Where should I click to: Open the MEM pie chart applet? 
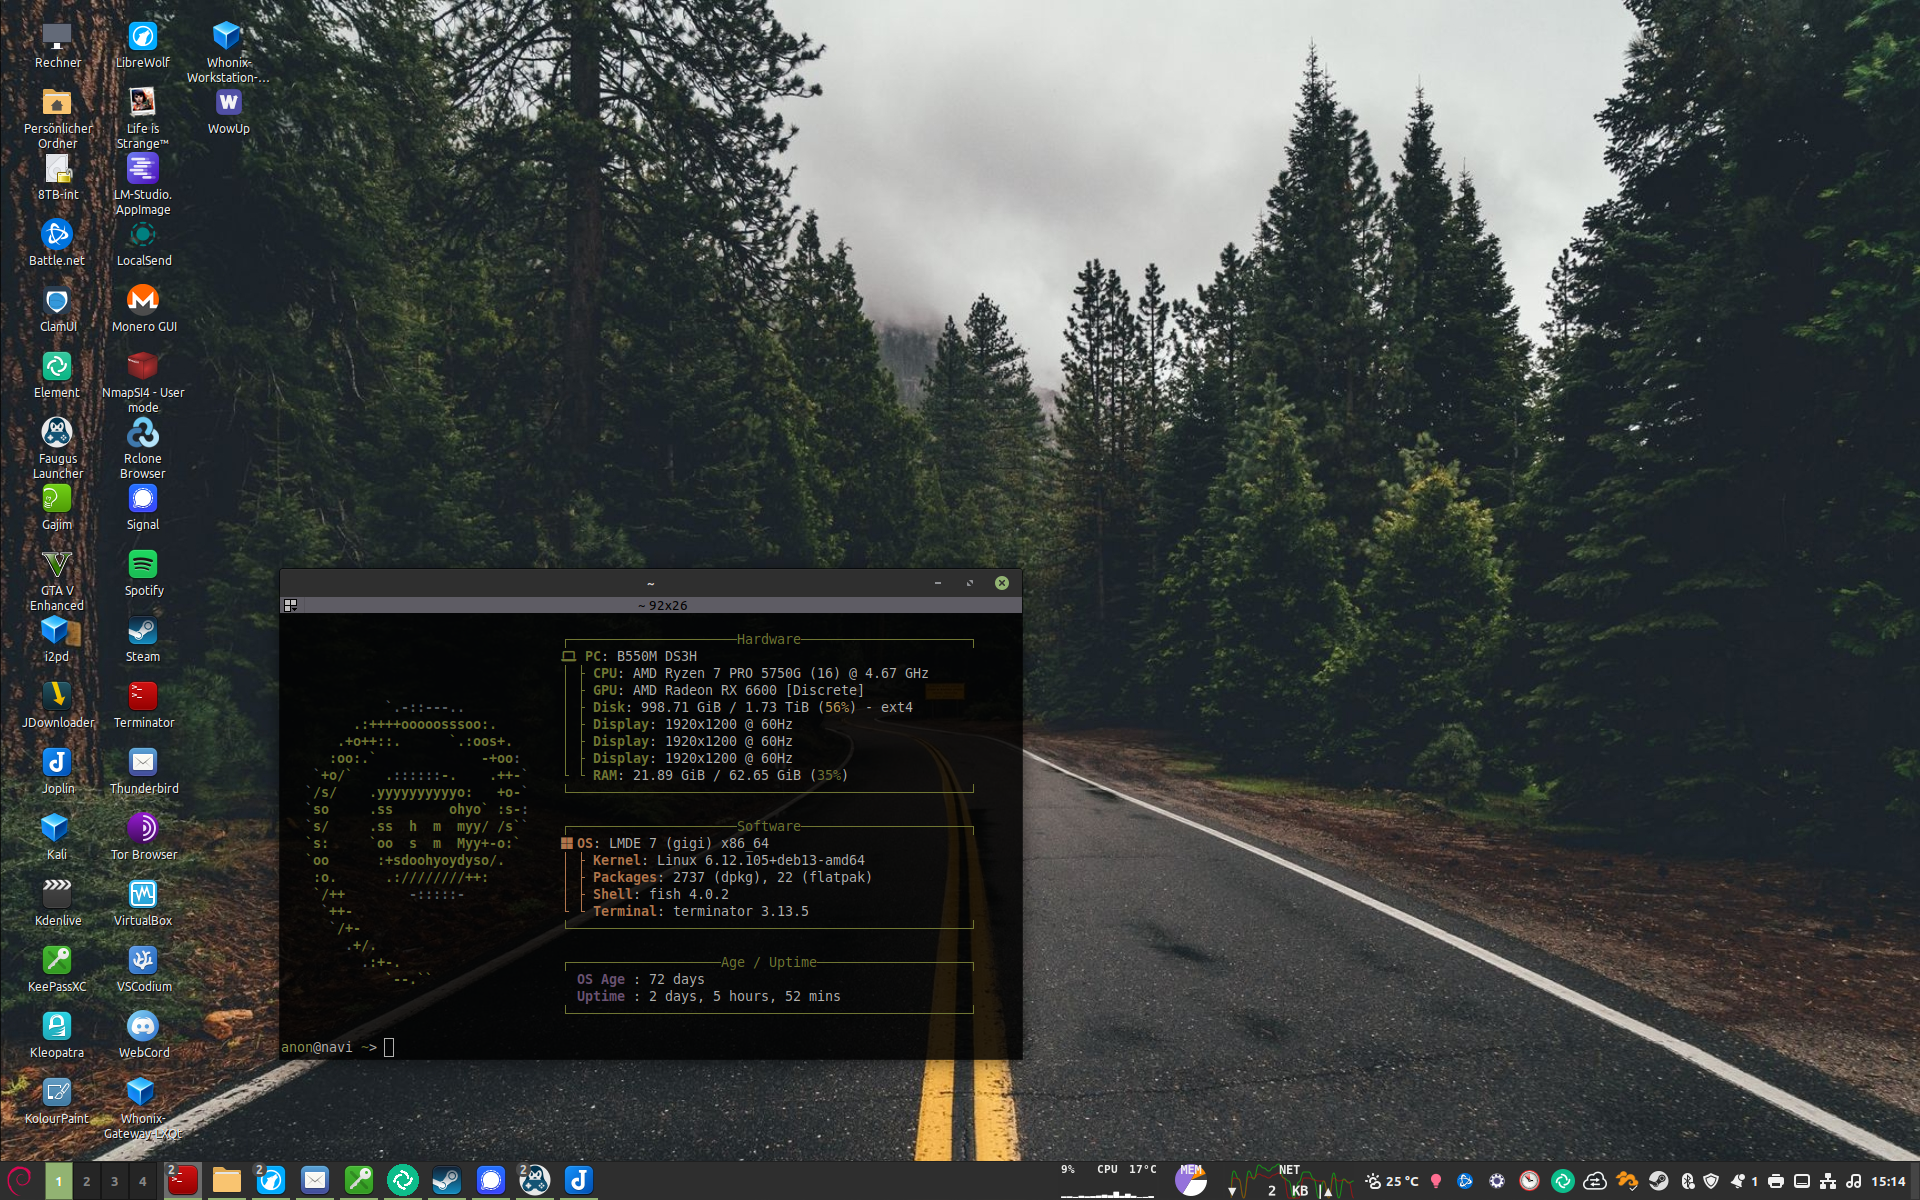1190,1181
